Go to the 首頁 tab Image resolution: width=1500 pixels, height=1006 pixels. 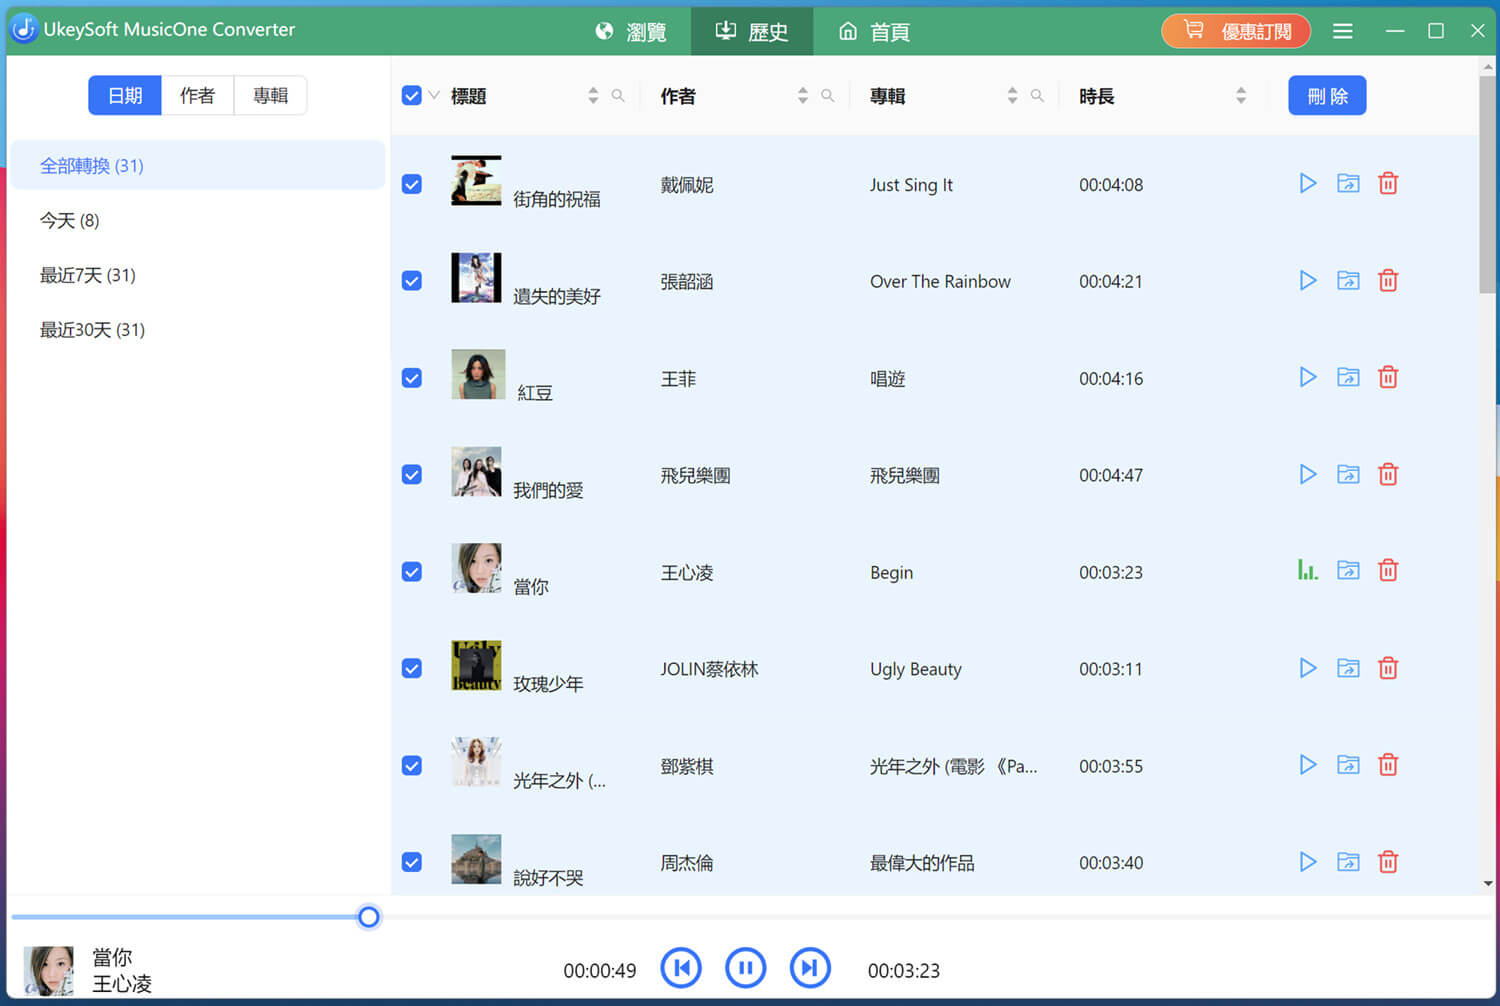coord(872,31)
